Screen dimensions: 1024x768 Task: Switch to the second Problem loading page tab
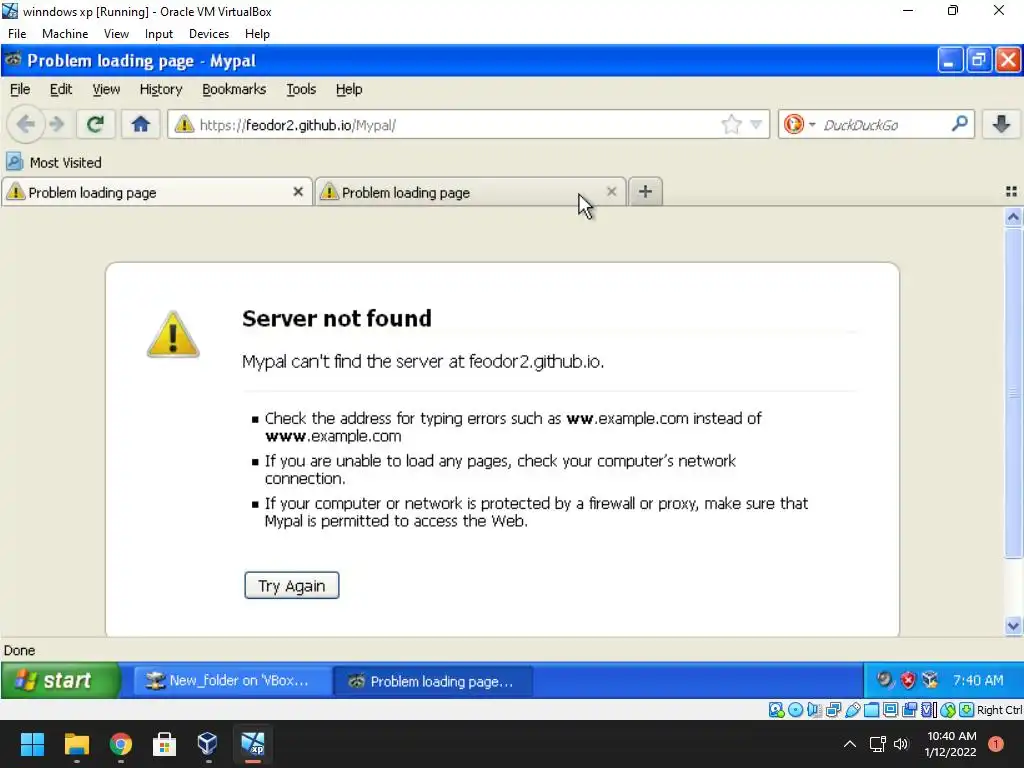pos(470,193)
